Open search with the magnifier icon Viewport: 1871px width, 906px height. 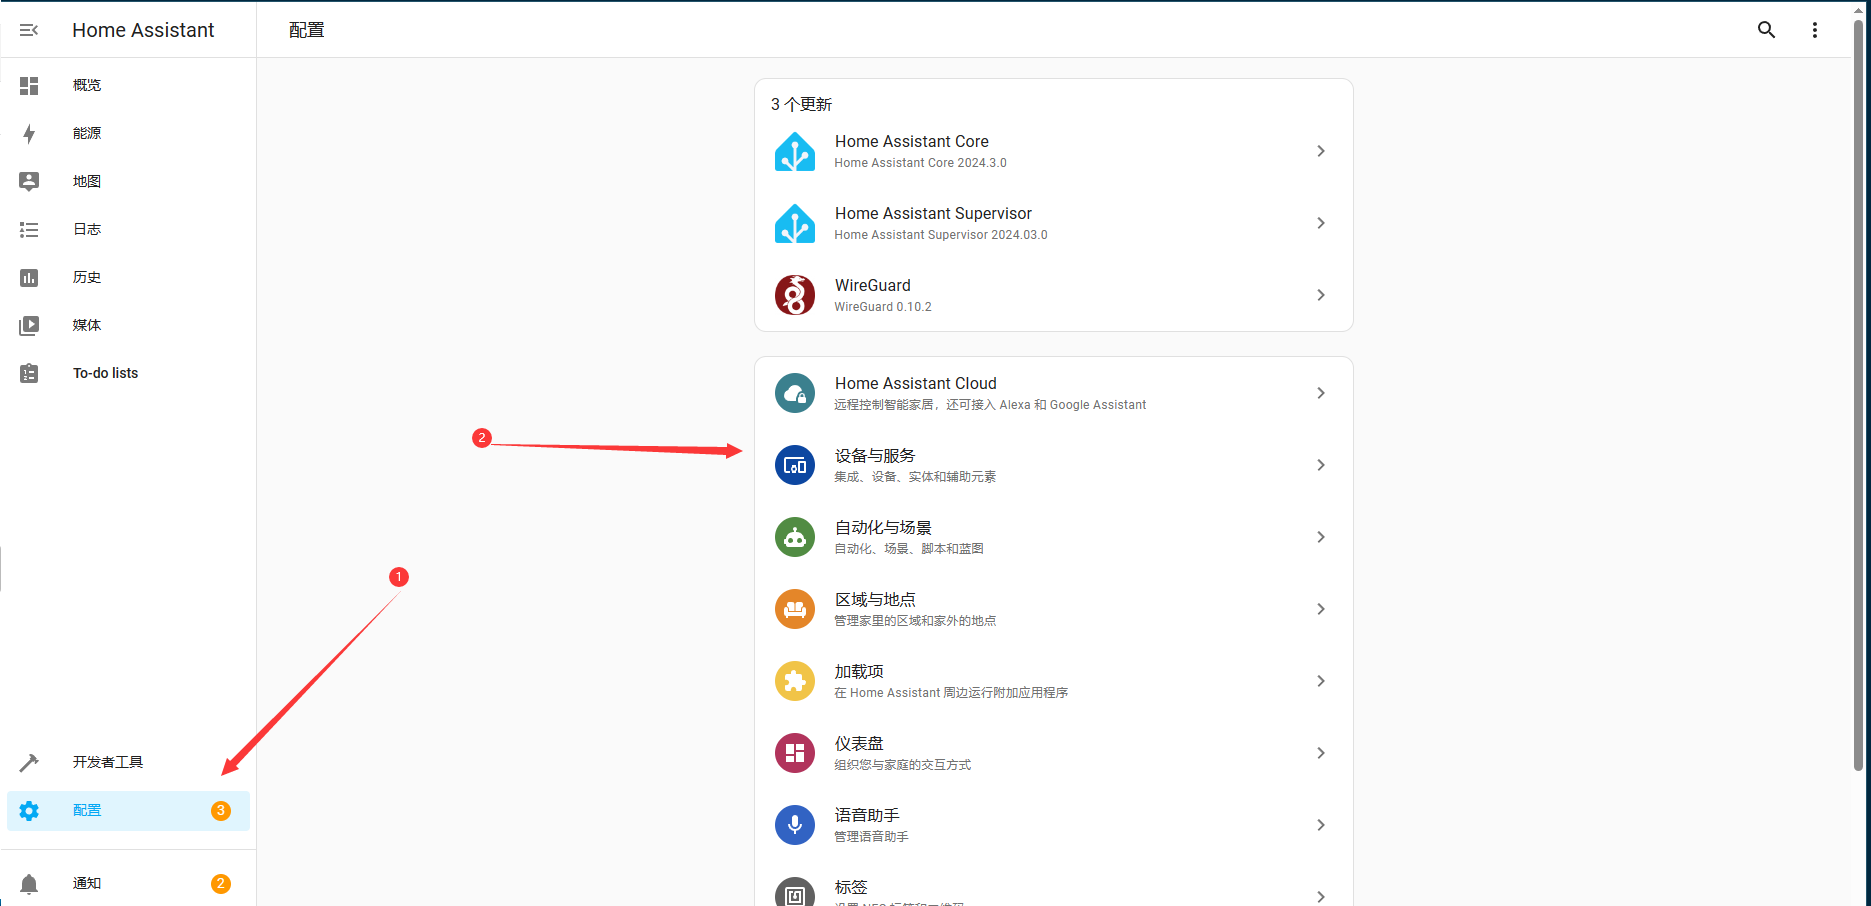(1767, 30)
